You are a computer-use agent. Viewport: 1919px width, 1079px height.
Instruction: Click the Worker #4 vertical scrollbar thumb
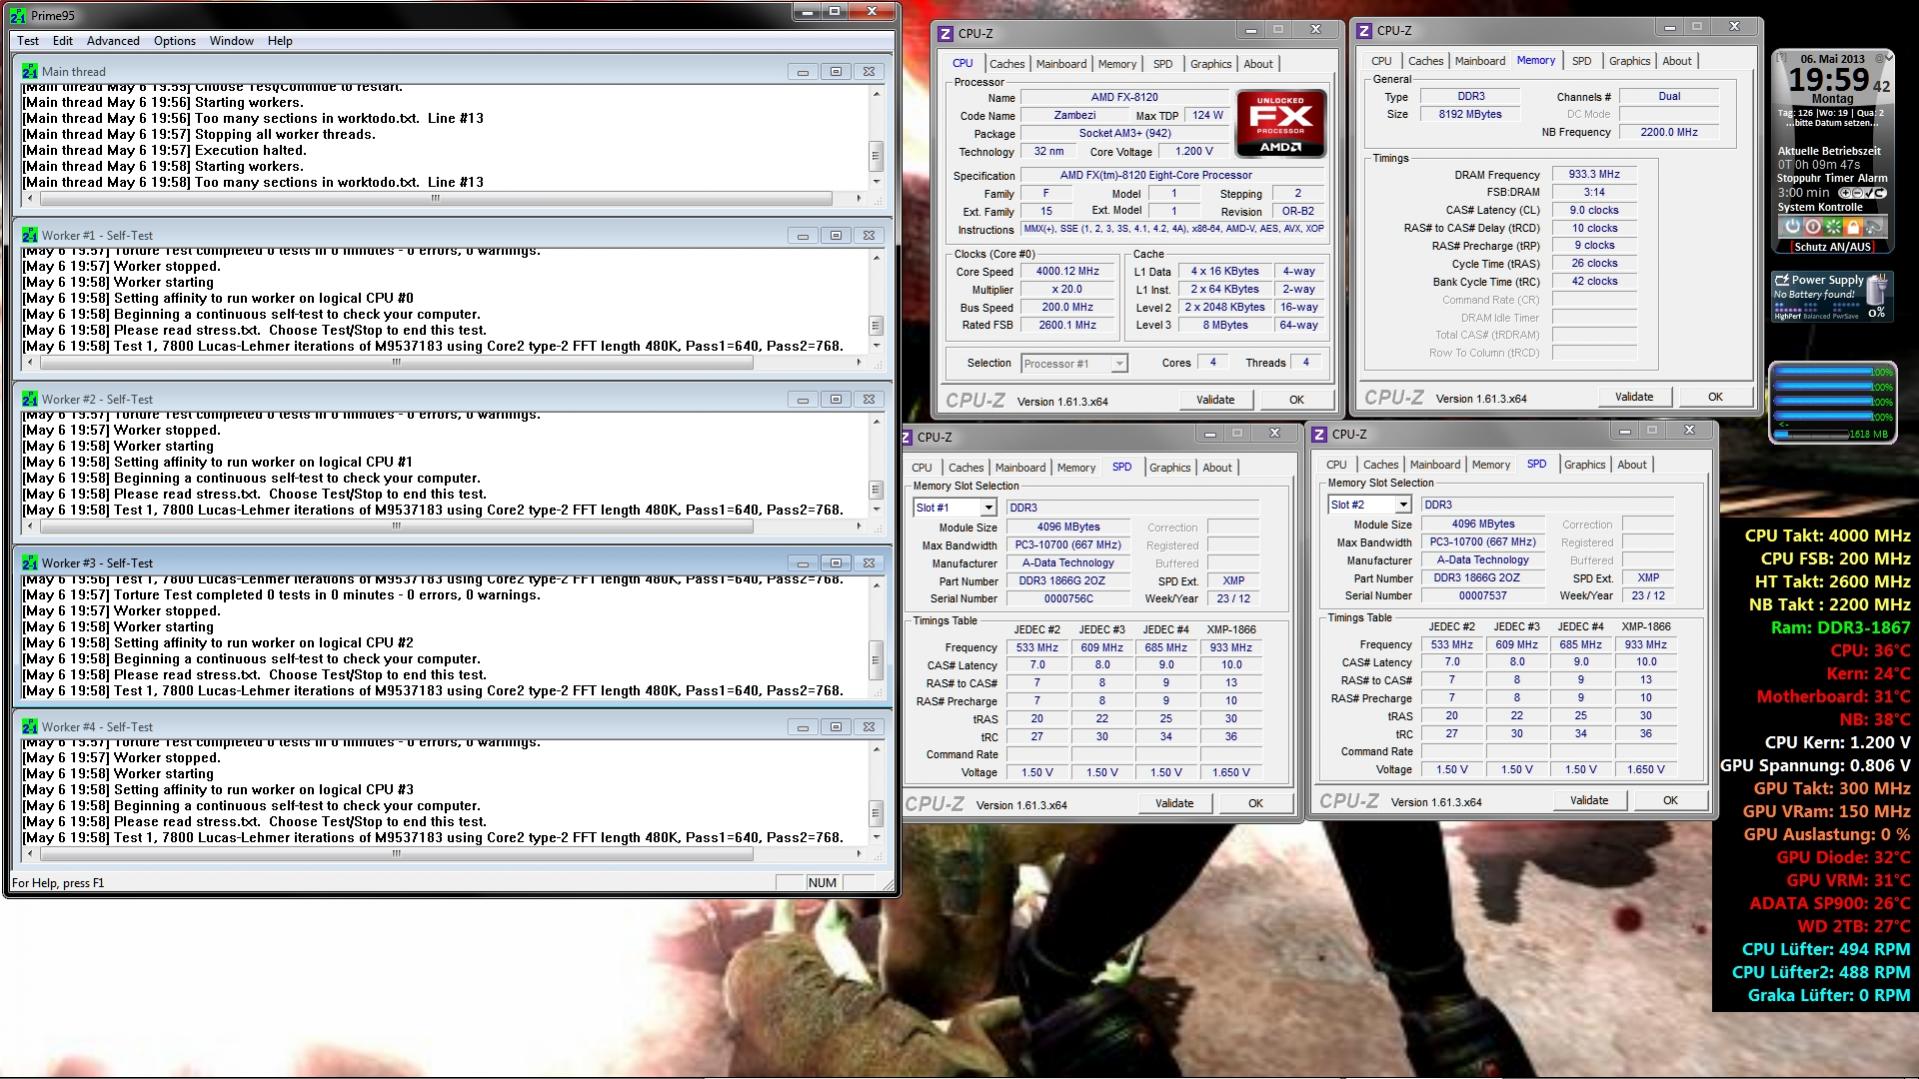pyautogui.click(x=877, y=812)
